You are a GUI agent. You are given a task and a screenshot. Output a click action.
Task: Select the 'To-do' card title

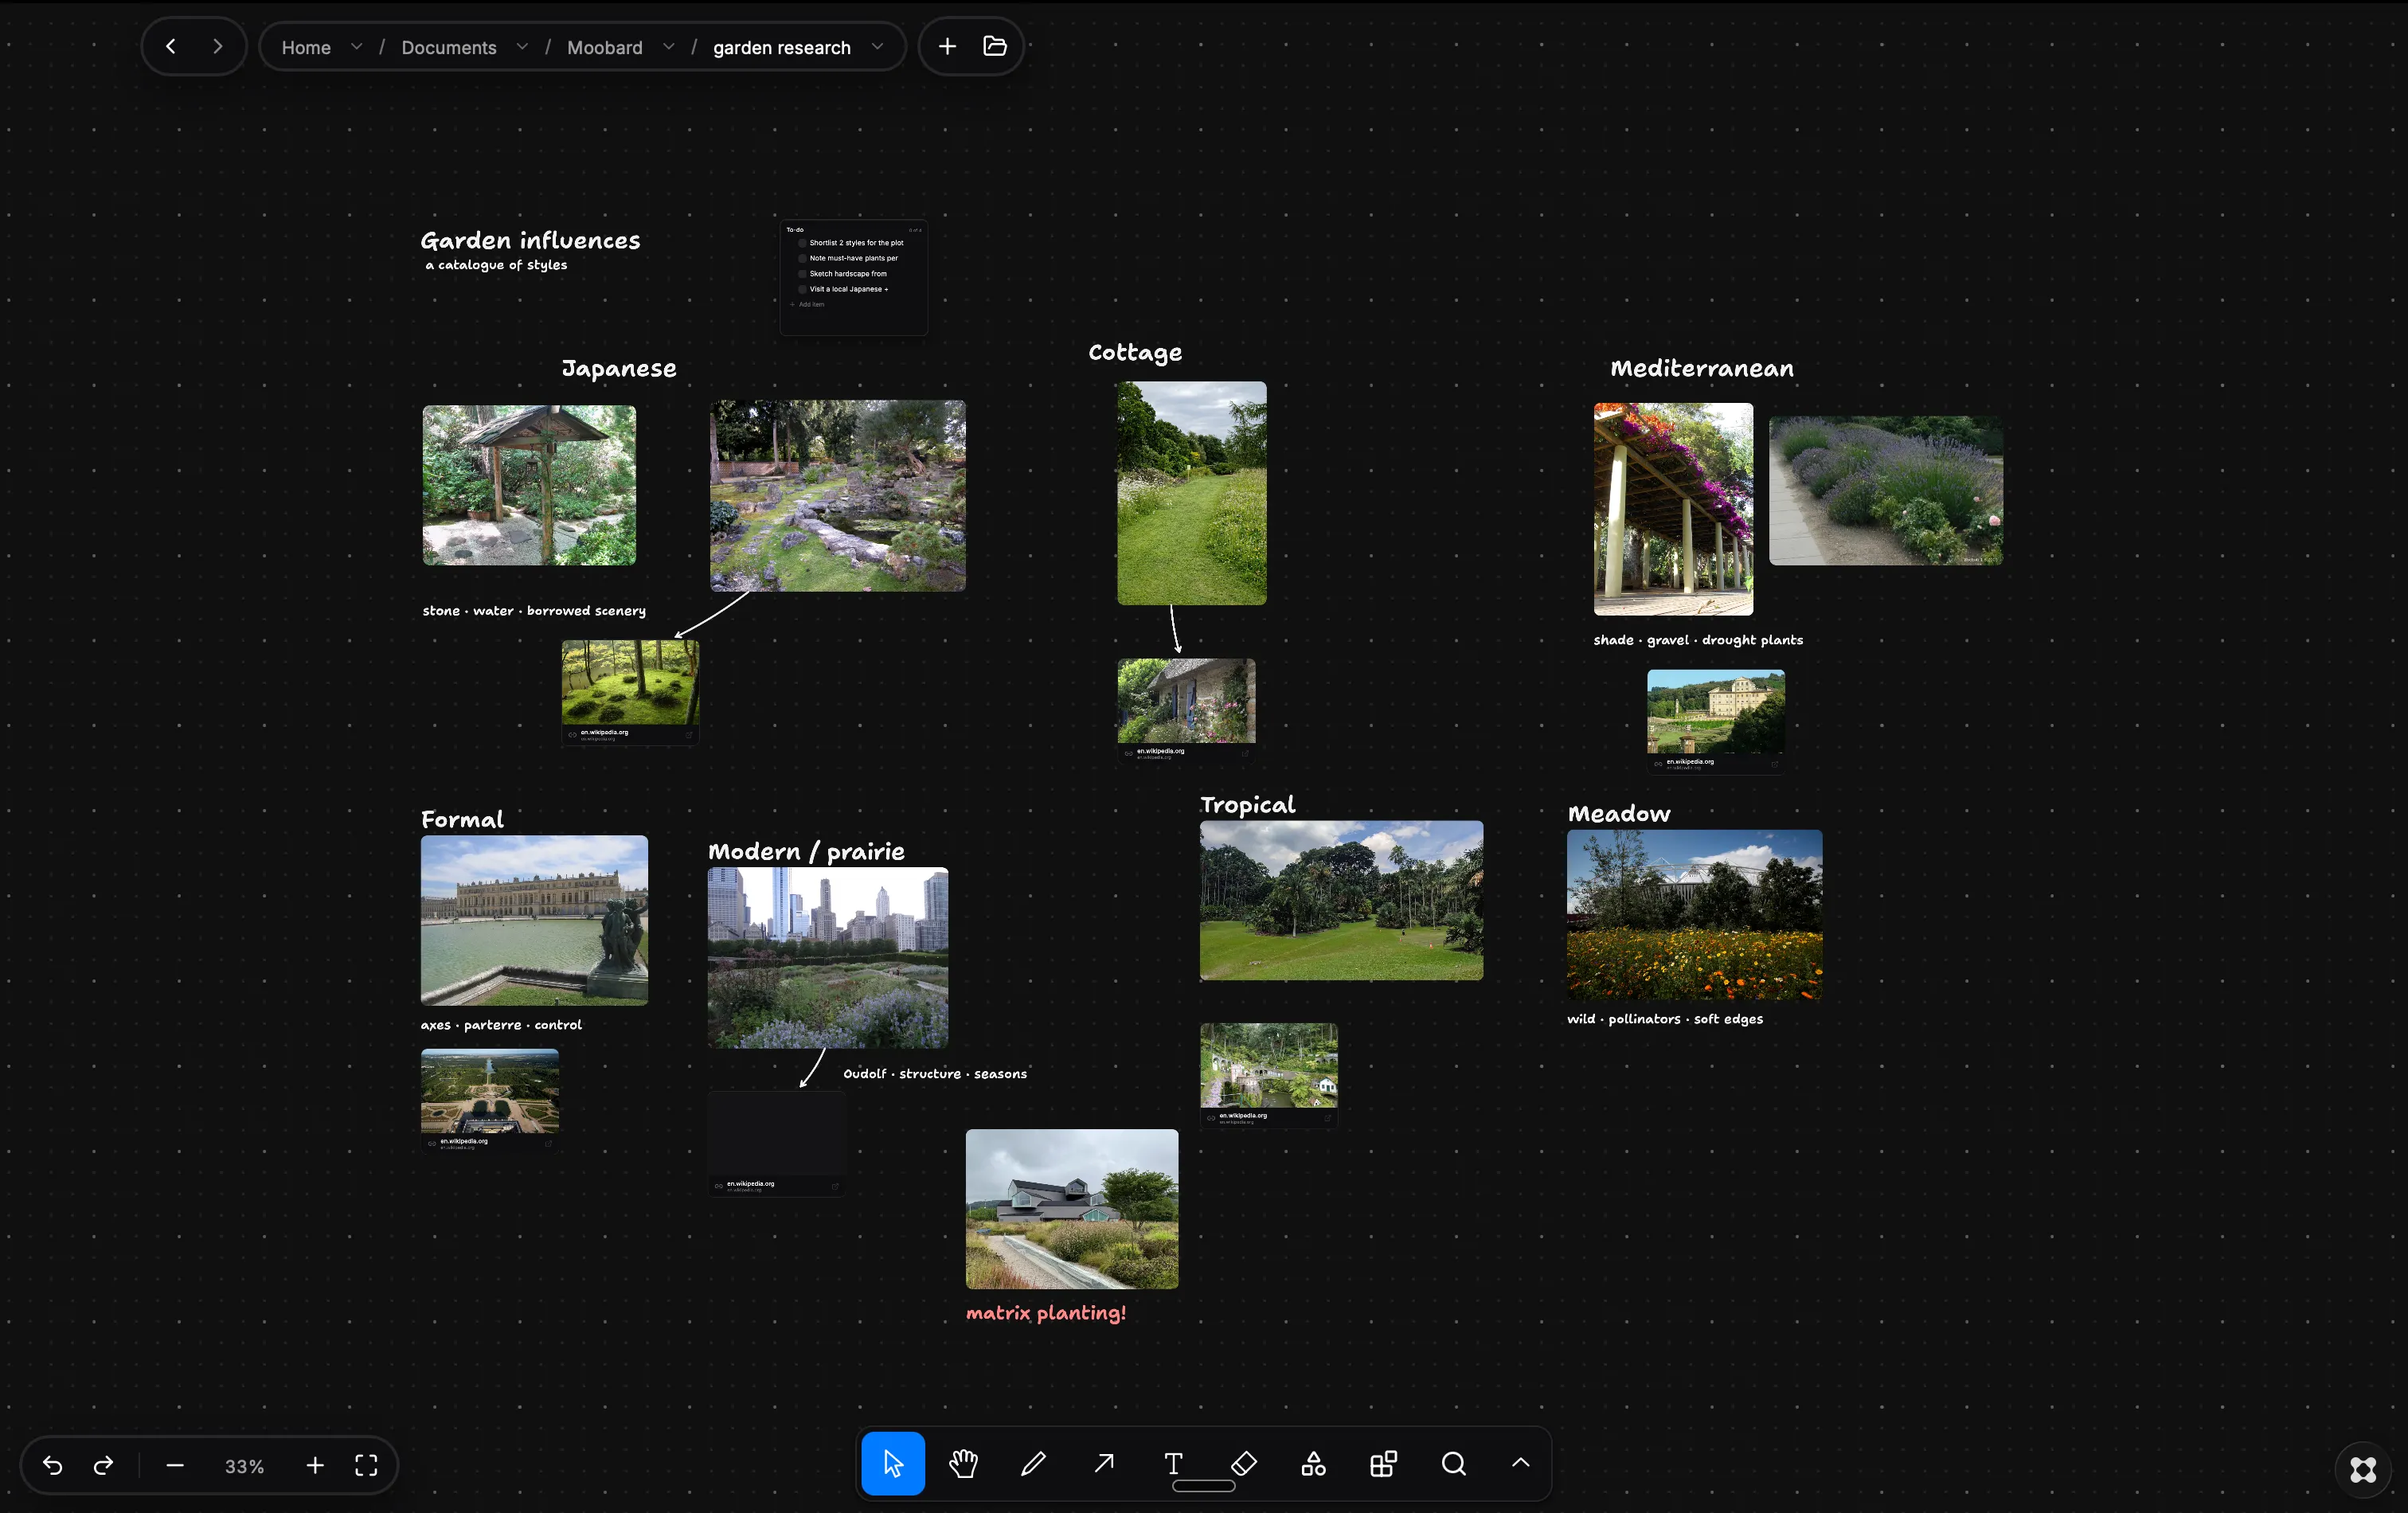coord(795,230)
